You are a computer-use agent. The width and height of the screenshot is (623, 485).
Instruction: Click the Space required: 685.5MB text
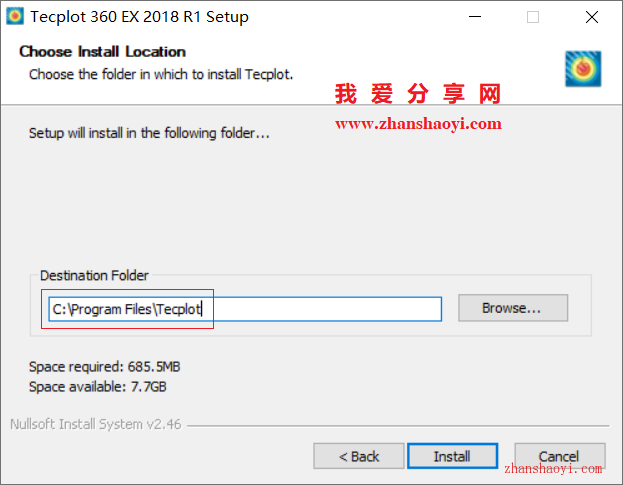tap(104, 367)
